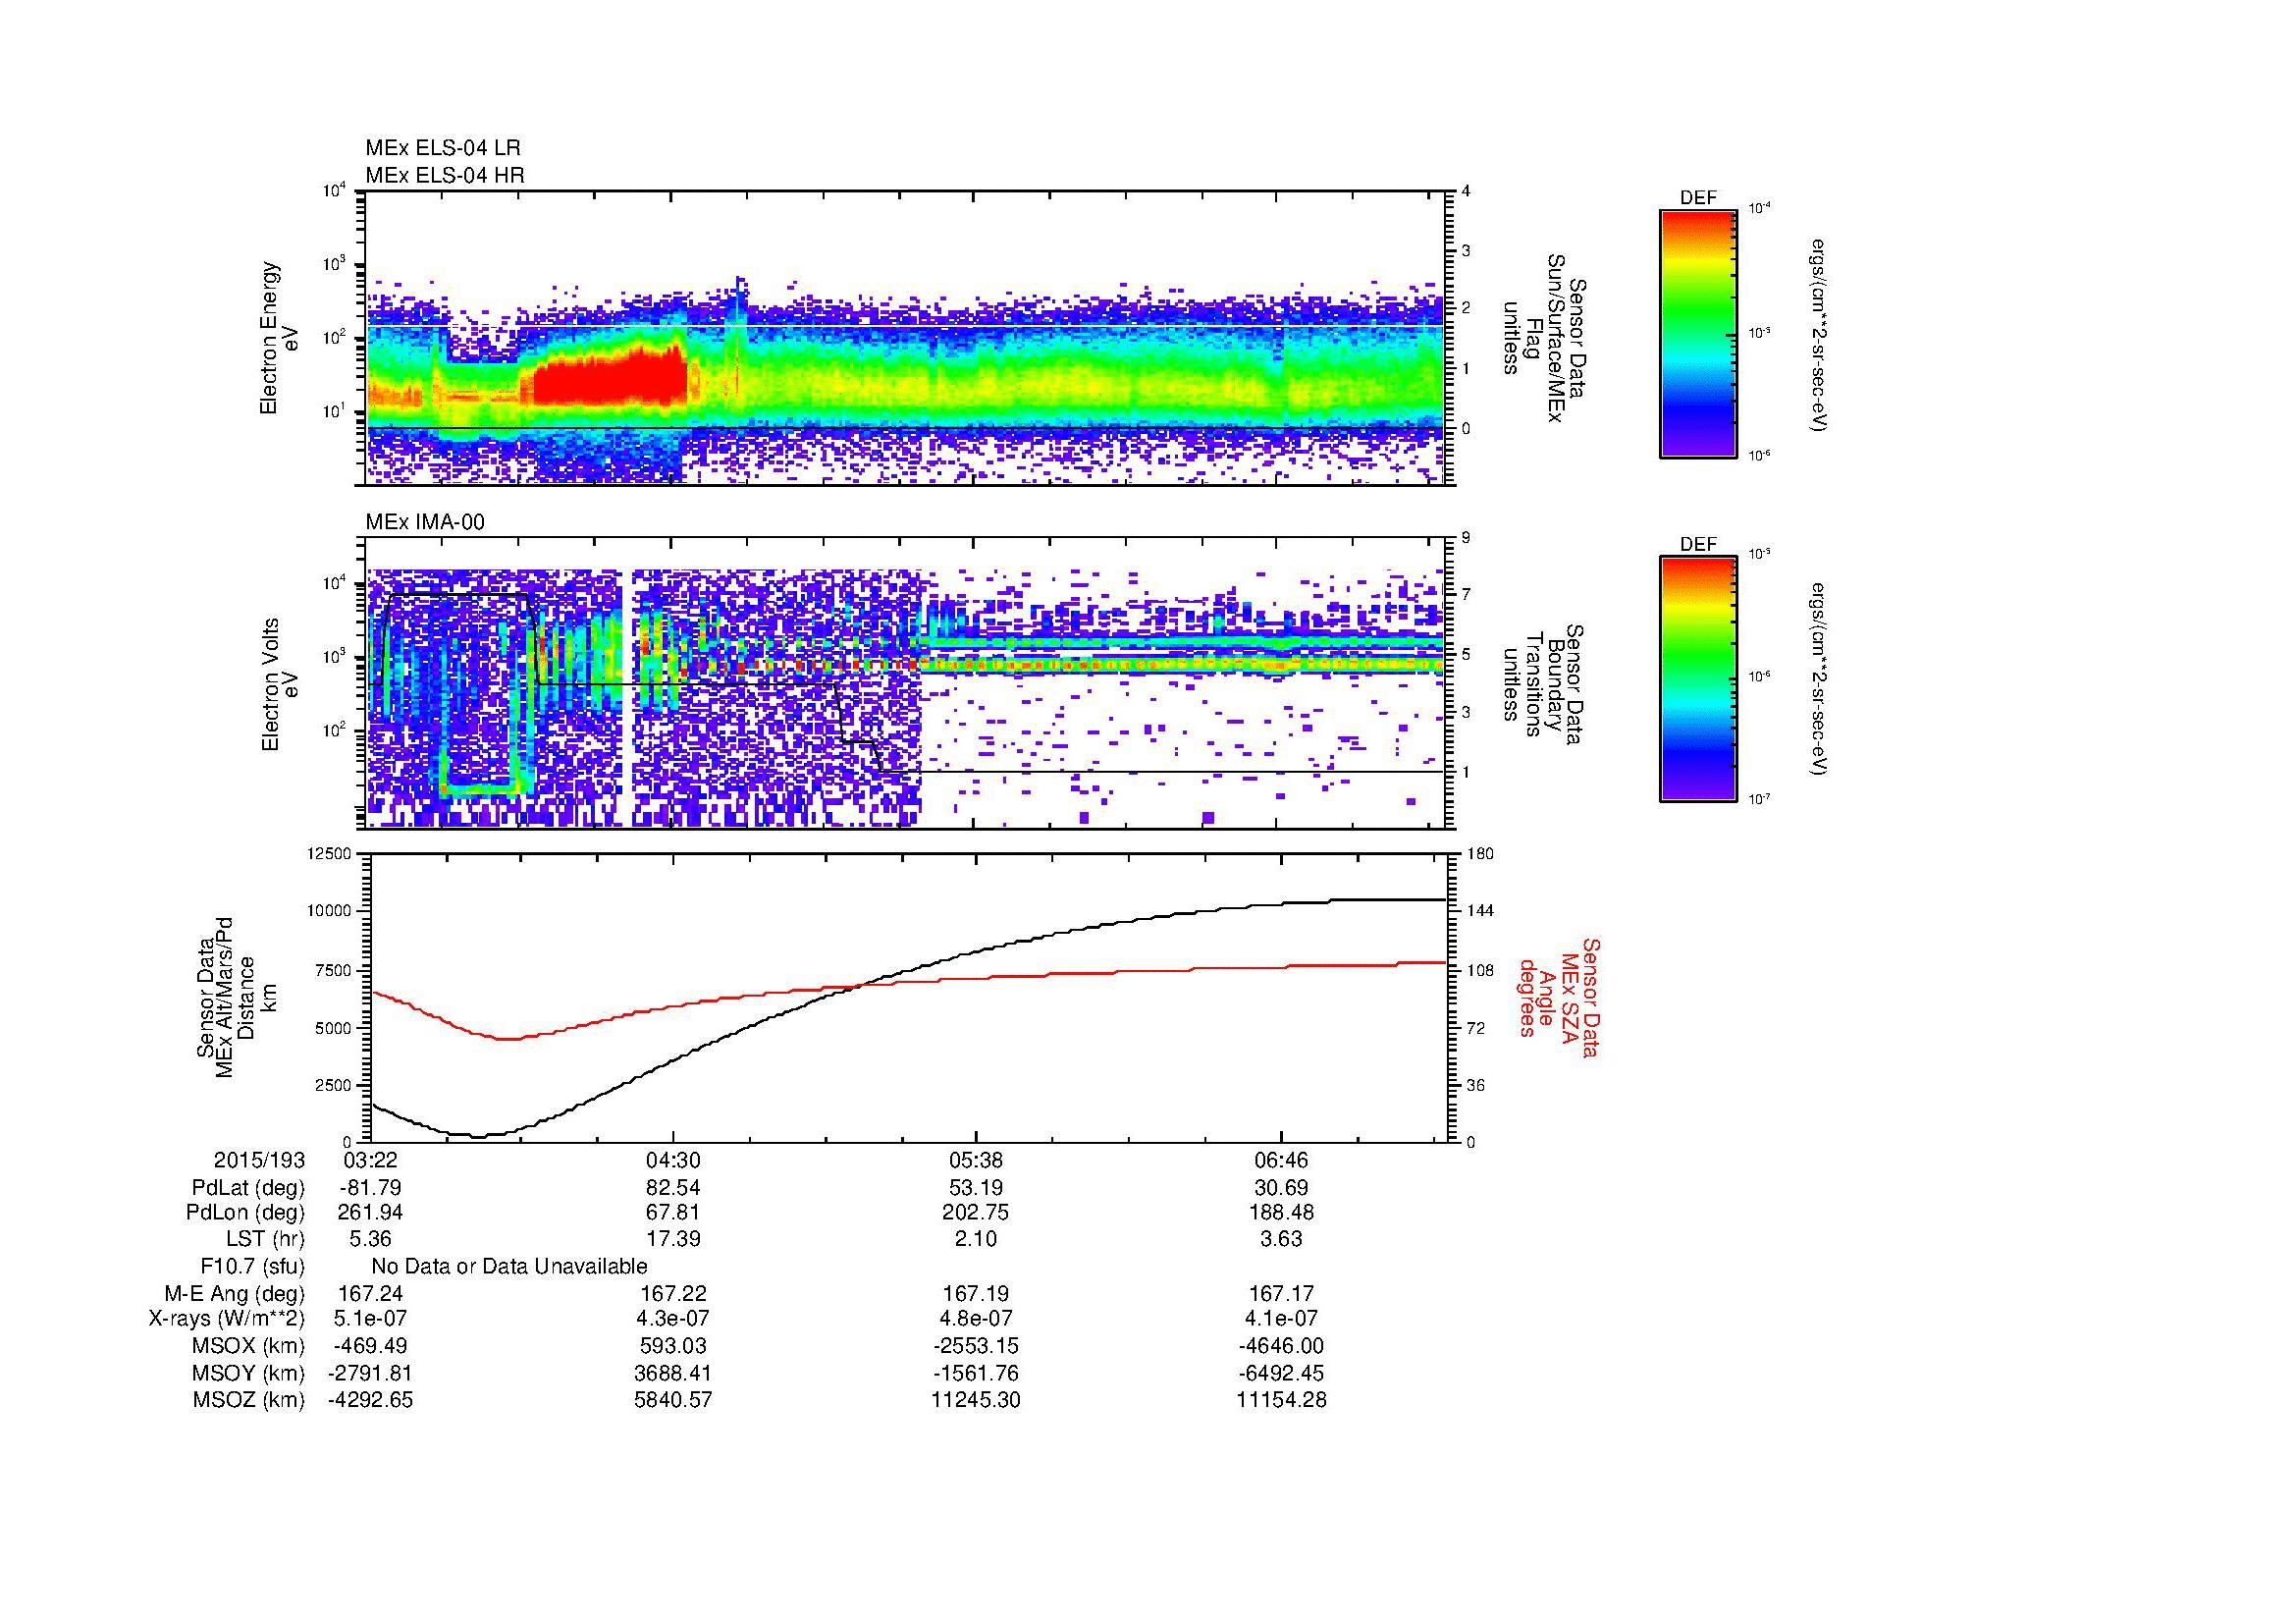Click the red MEx SZA Angle label
Image resolution: width=2296 pixels, height=1623 pixels.
[x=1559, y=997]
